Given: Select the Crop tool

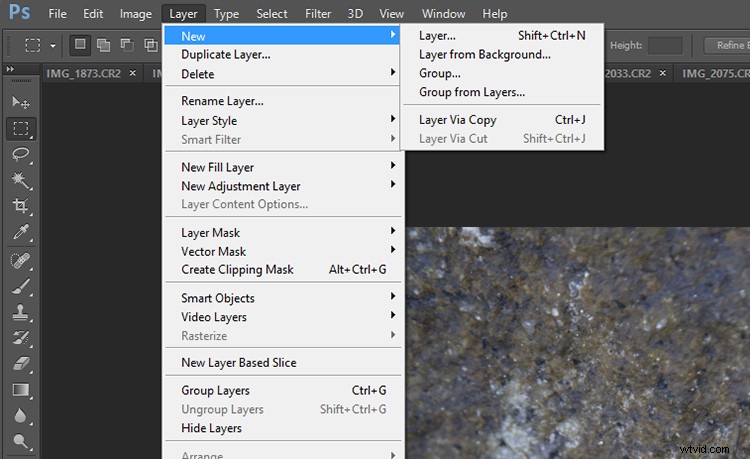Looking at the screenshot, I should pyautogui.click(x=21, y=206).
